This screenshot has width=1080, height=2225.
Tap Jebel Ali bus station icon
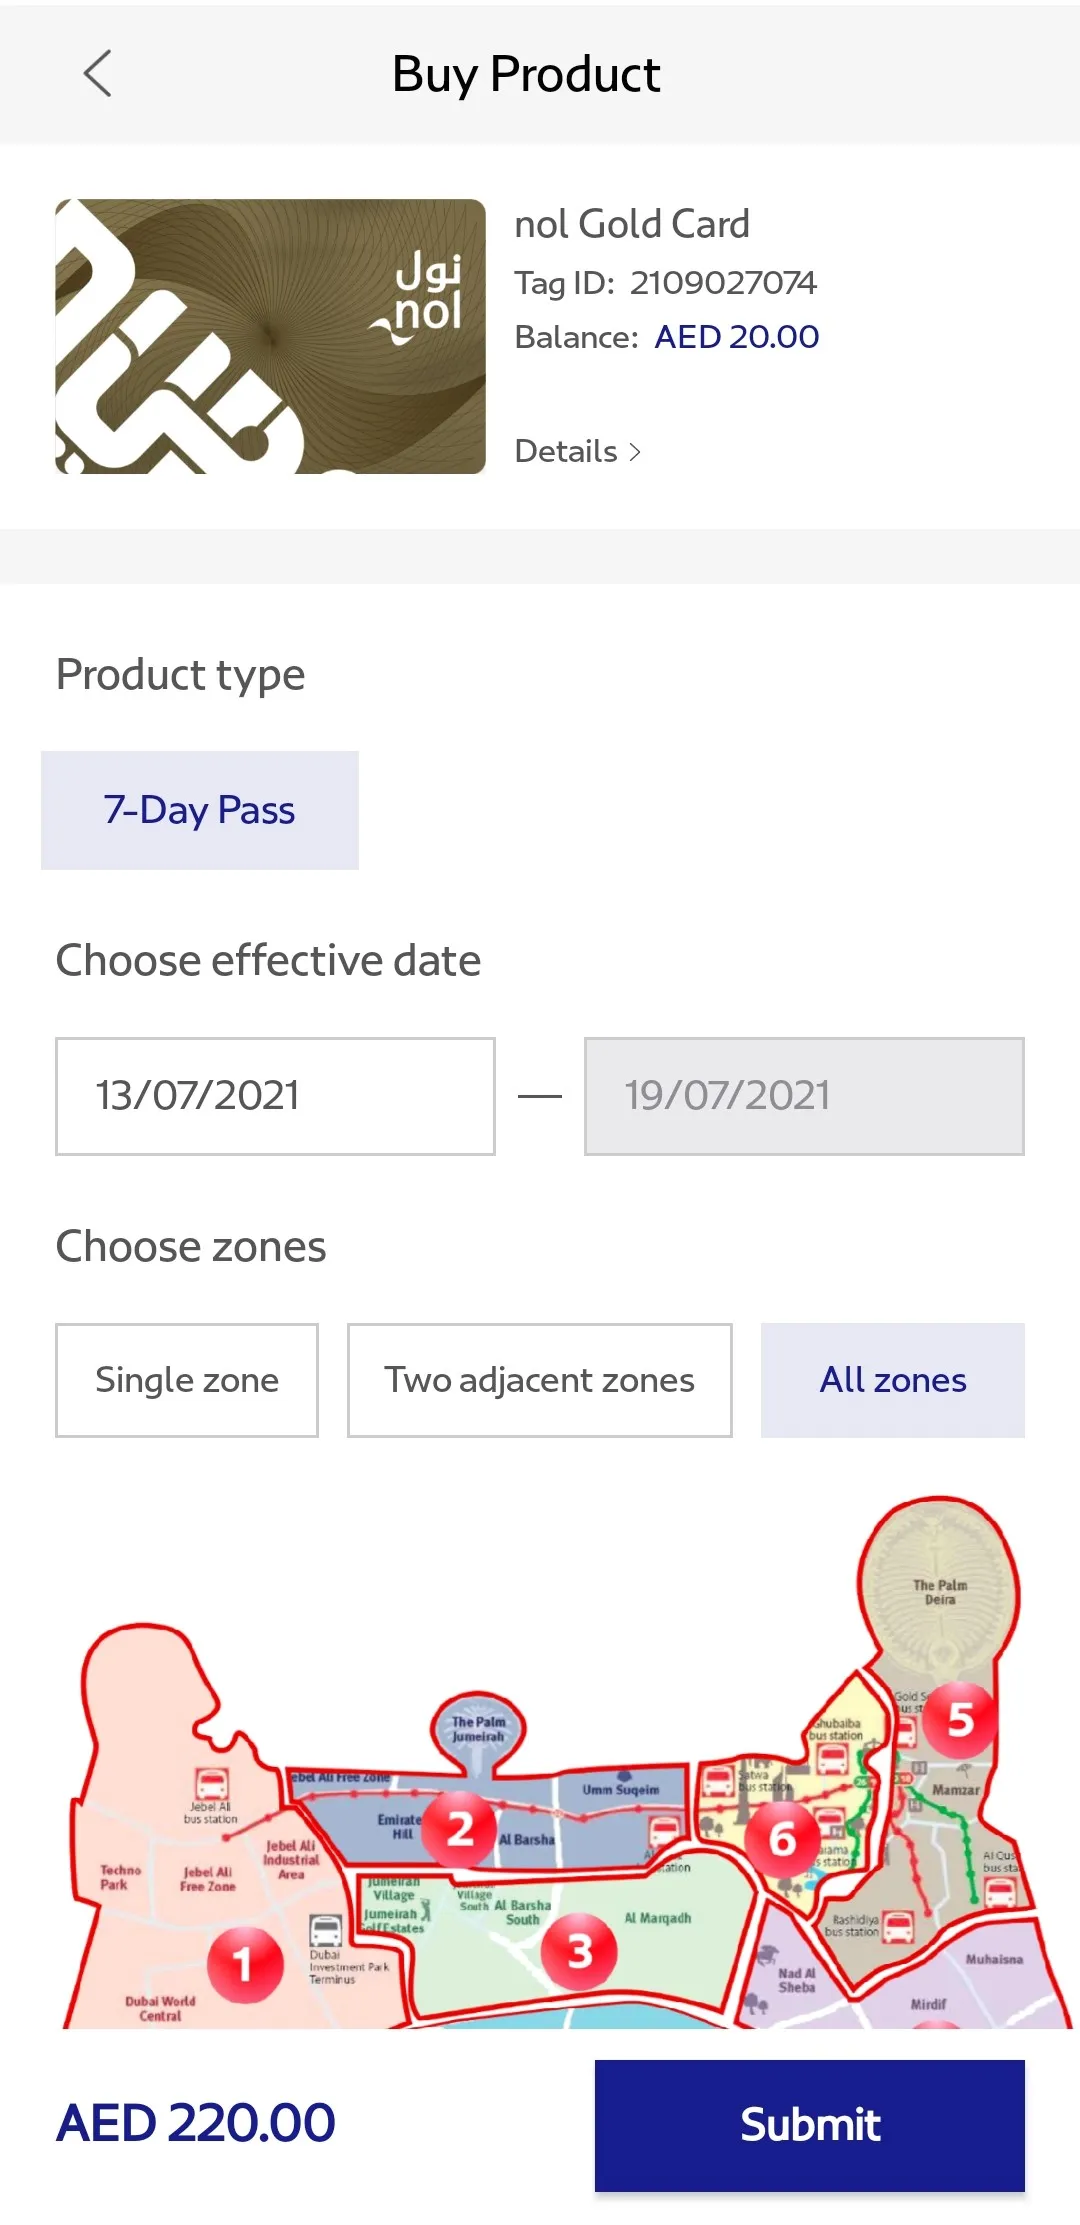211,1783
